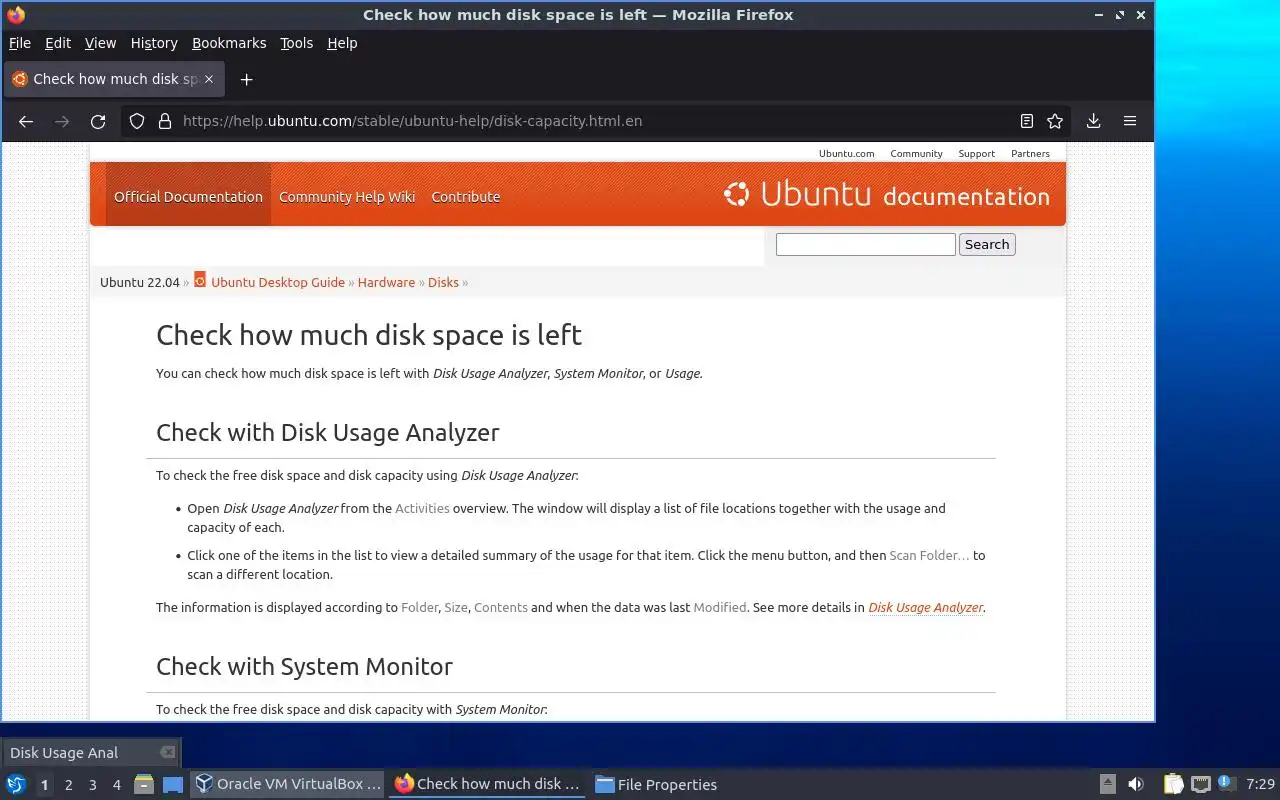The width and height of the screenshot is (1280, 800).
Task: Open Community Help Wiki link
Action: pyautogui.click(x=347, y=196)
